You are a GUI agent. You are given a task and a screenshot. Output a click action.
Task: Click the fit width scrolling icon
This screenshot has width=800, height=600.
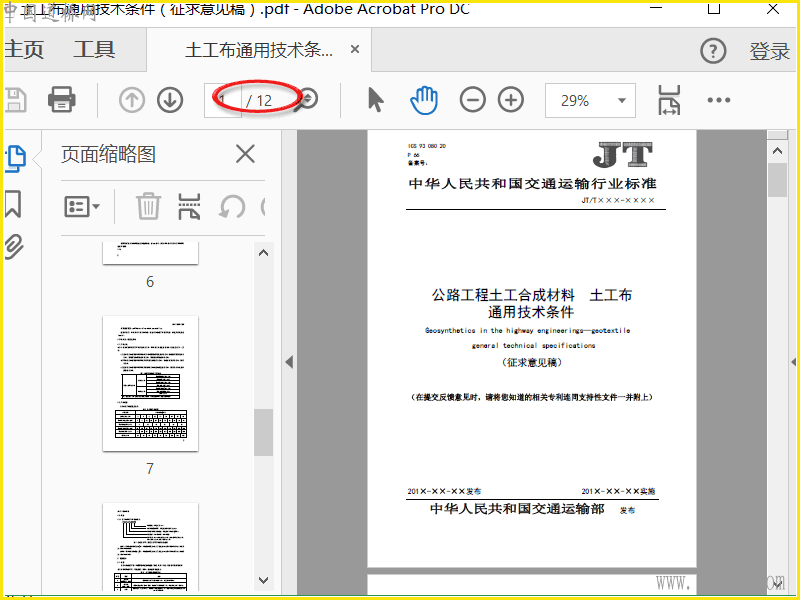669,100
